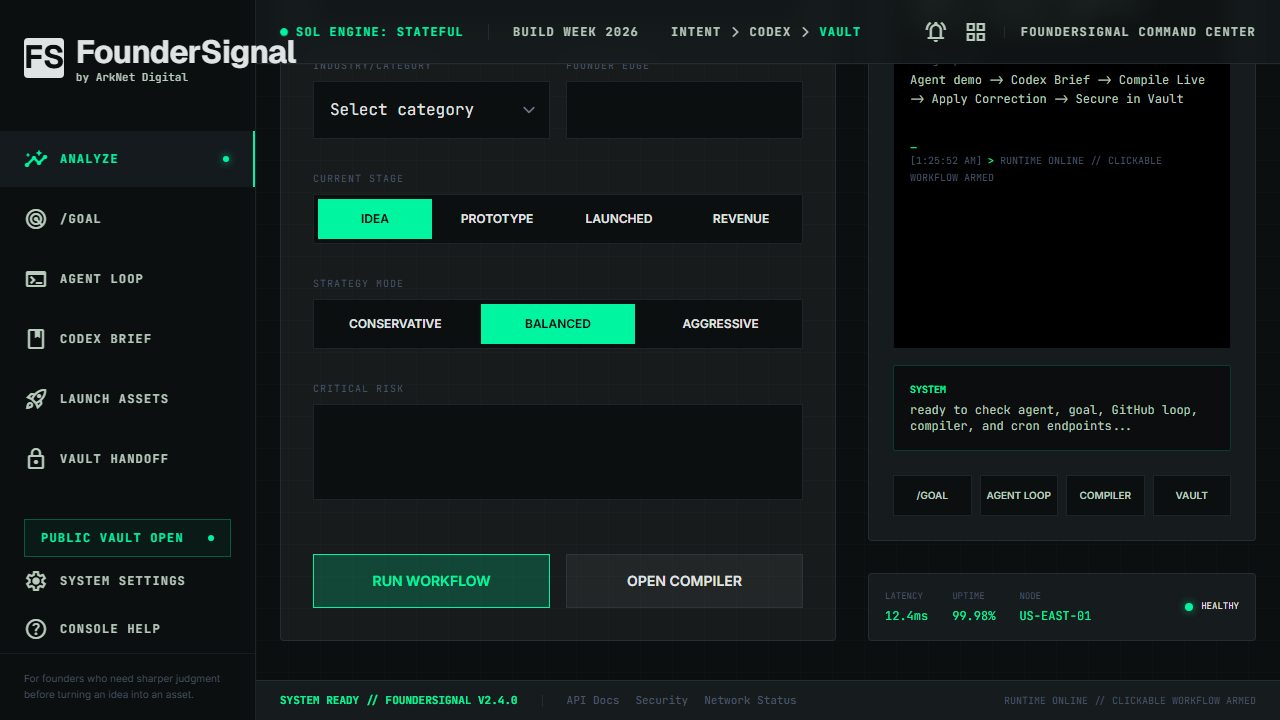Click the Codex Brief book icon
Viewport: 1280px width, 720px height.
tap(36, 339)
